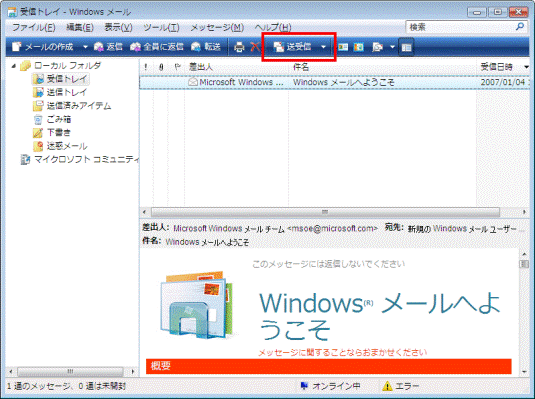Click the message count status text
This screenshot has width=535, height=399.
(x=67, y=386)
